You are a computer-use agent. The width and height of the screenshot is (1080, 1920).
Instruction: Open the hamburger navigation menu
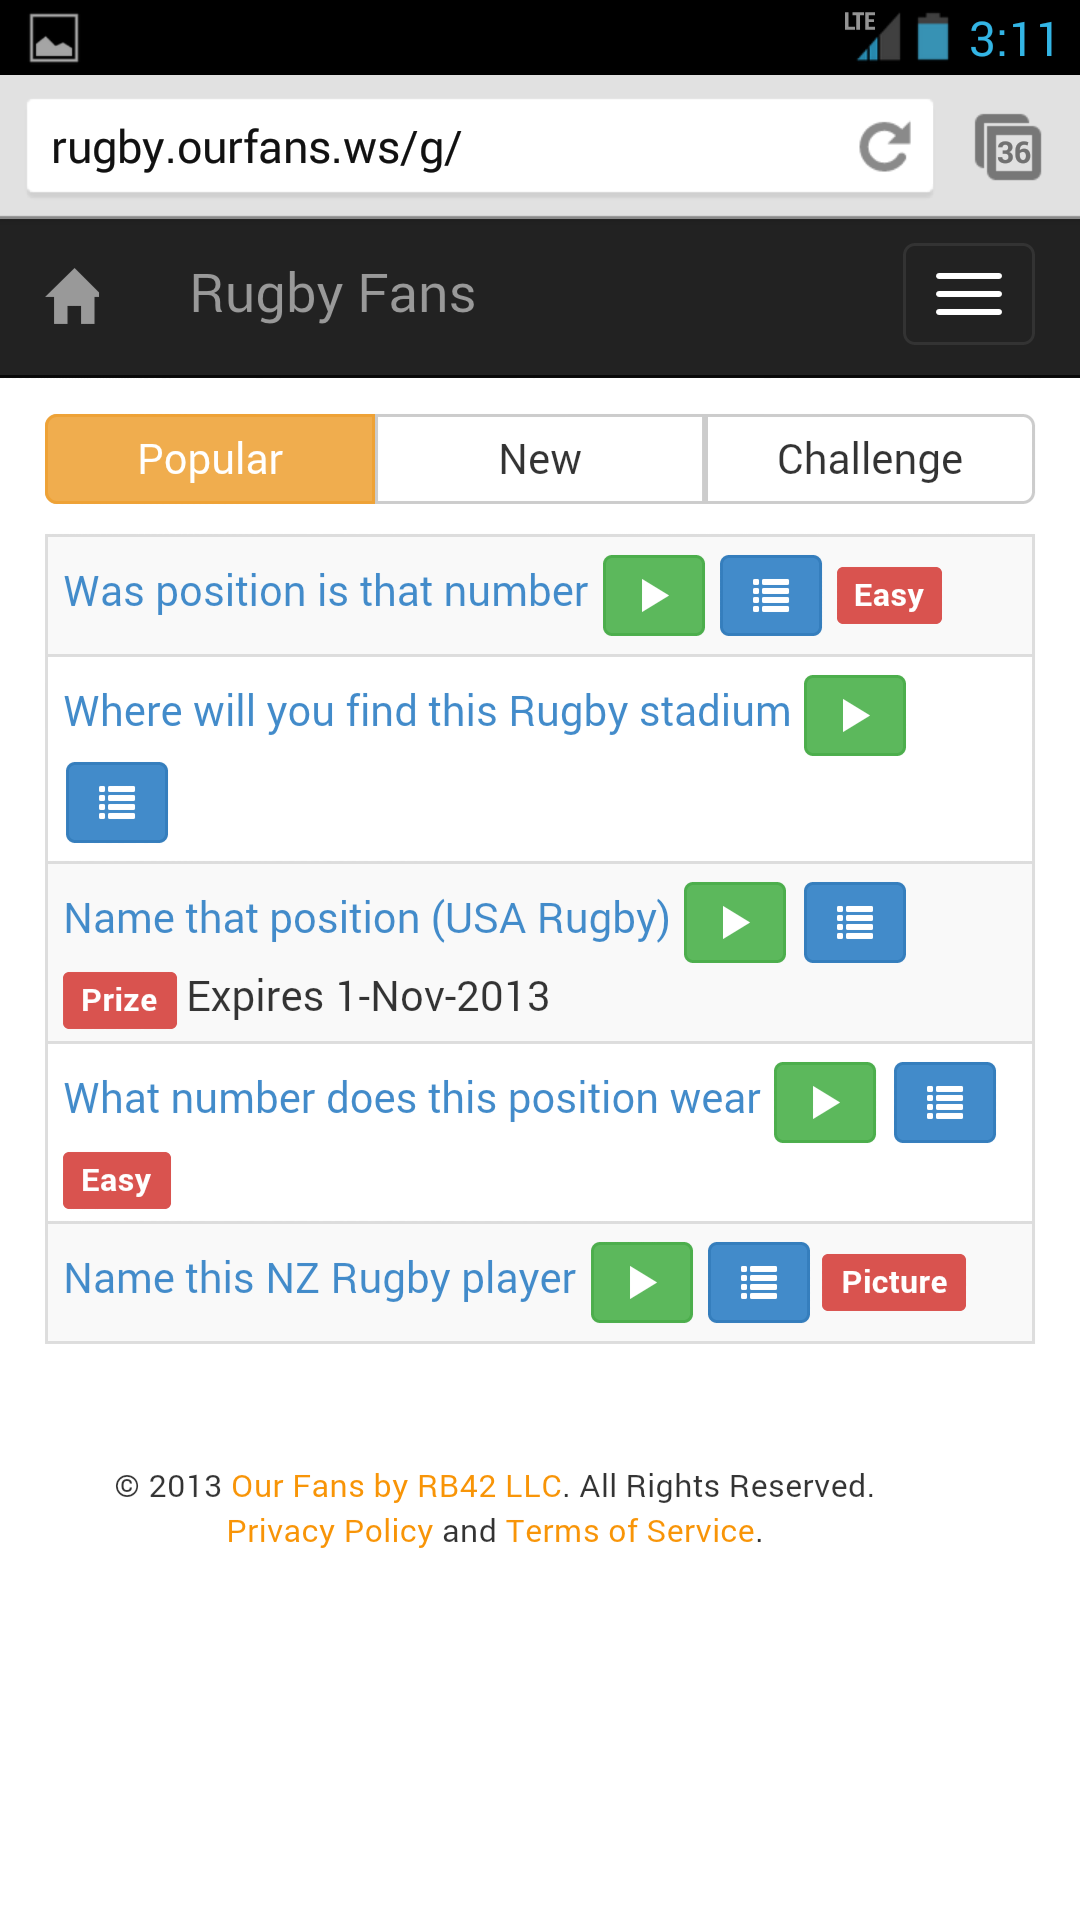[x=968, y=294]
